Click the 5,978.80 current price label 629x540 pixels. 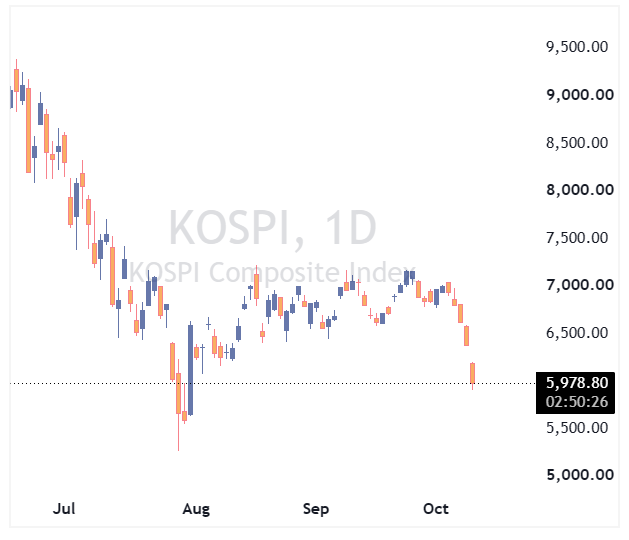(577, 383)
